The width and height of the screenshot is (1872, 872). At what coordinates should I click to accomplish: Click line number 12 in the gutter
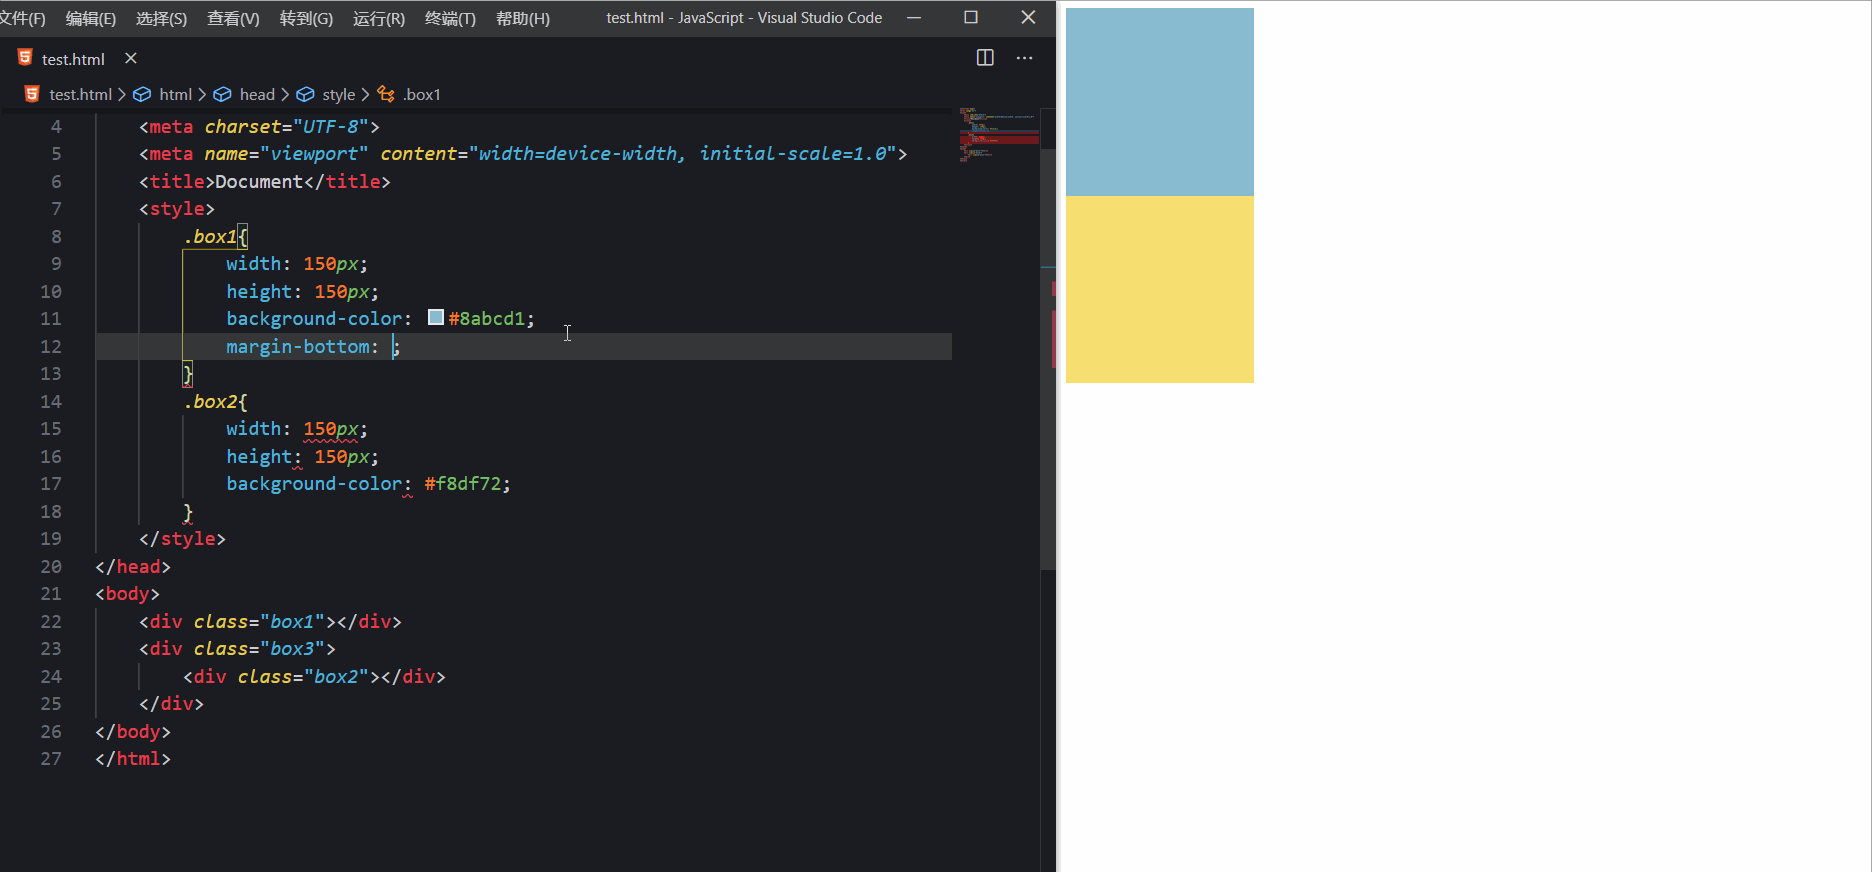[51, 346]
